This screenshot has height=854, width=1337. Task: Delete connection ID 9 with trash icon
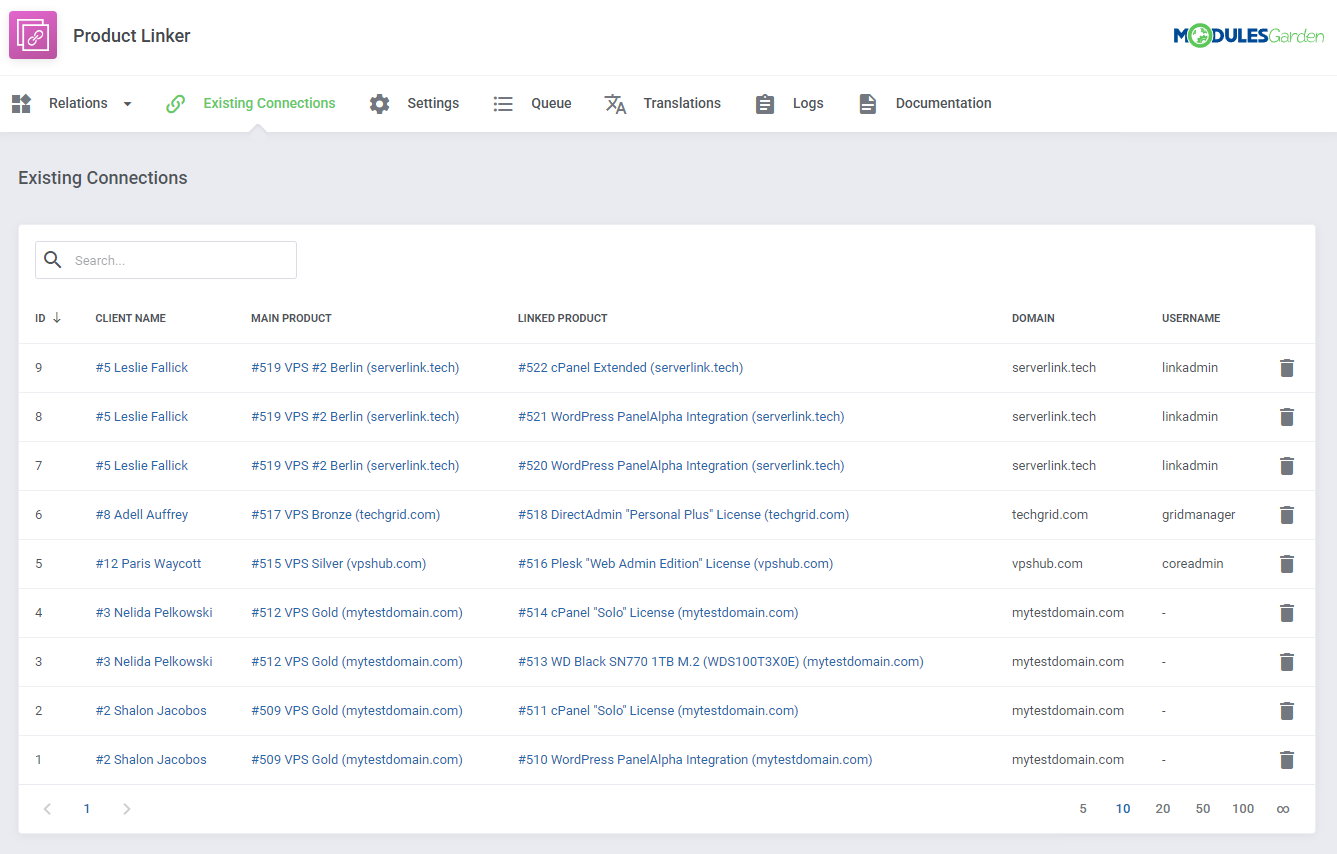tap(1286, 367)
